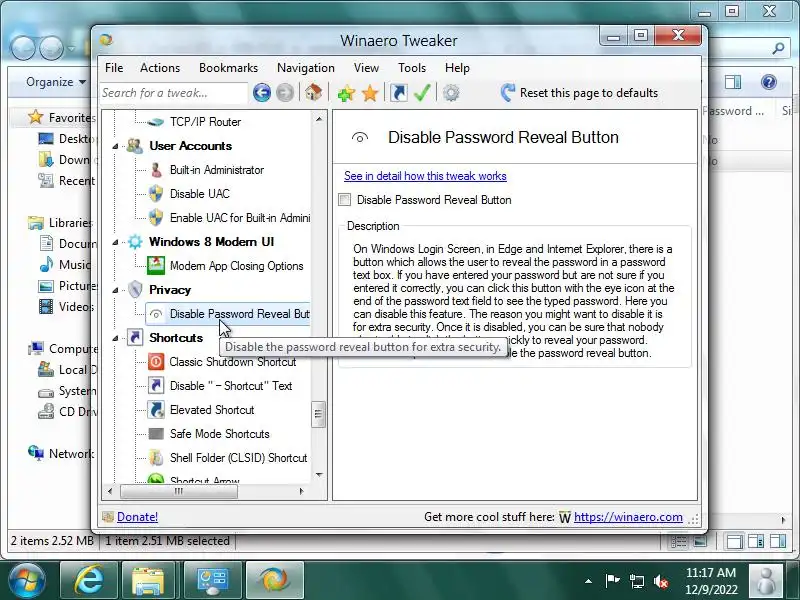The width and height of the screenshot is (800, 600).
Task: Click the Classic Shutdown Shortcut red icon
Action: (156, 362)
